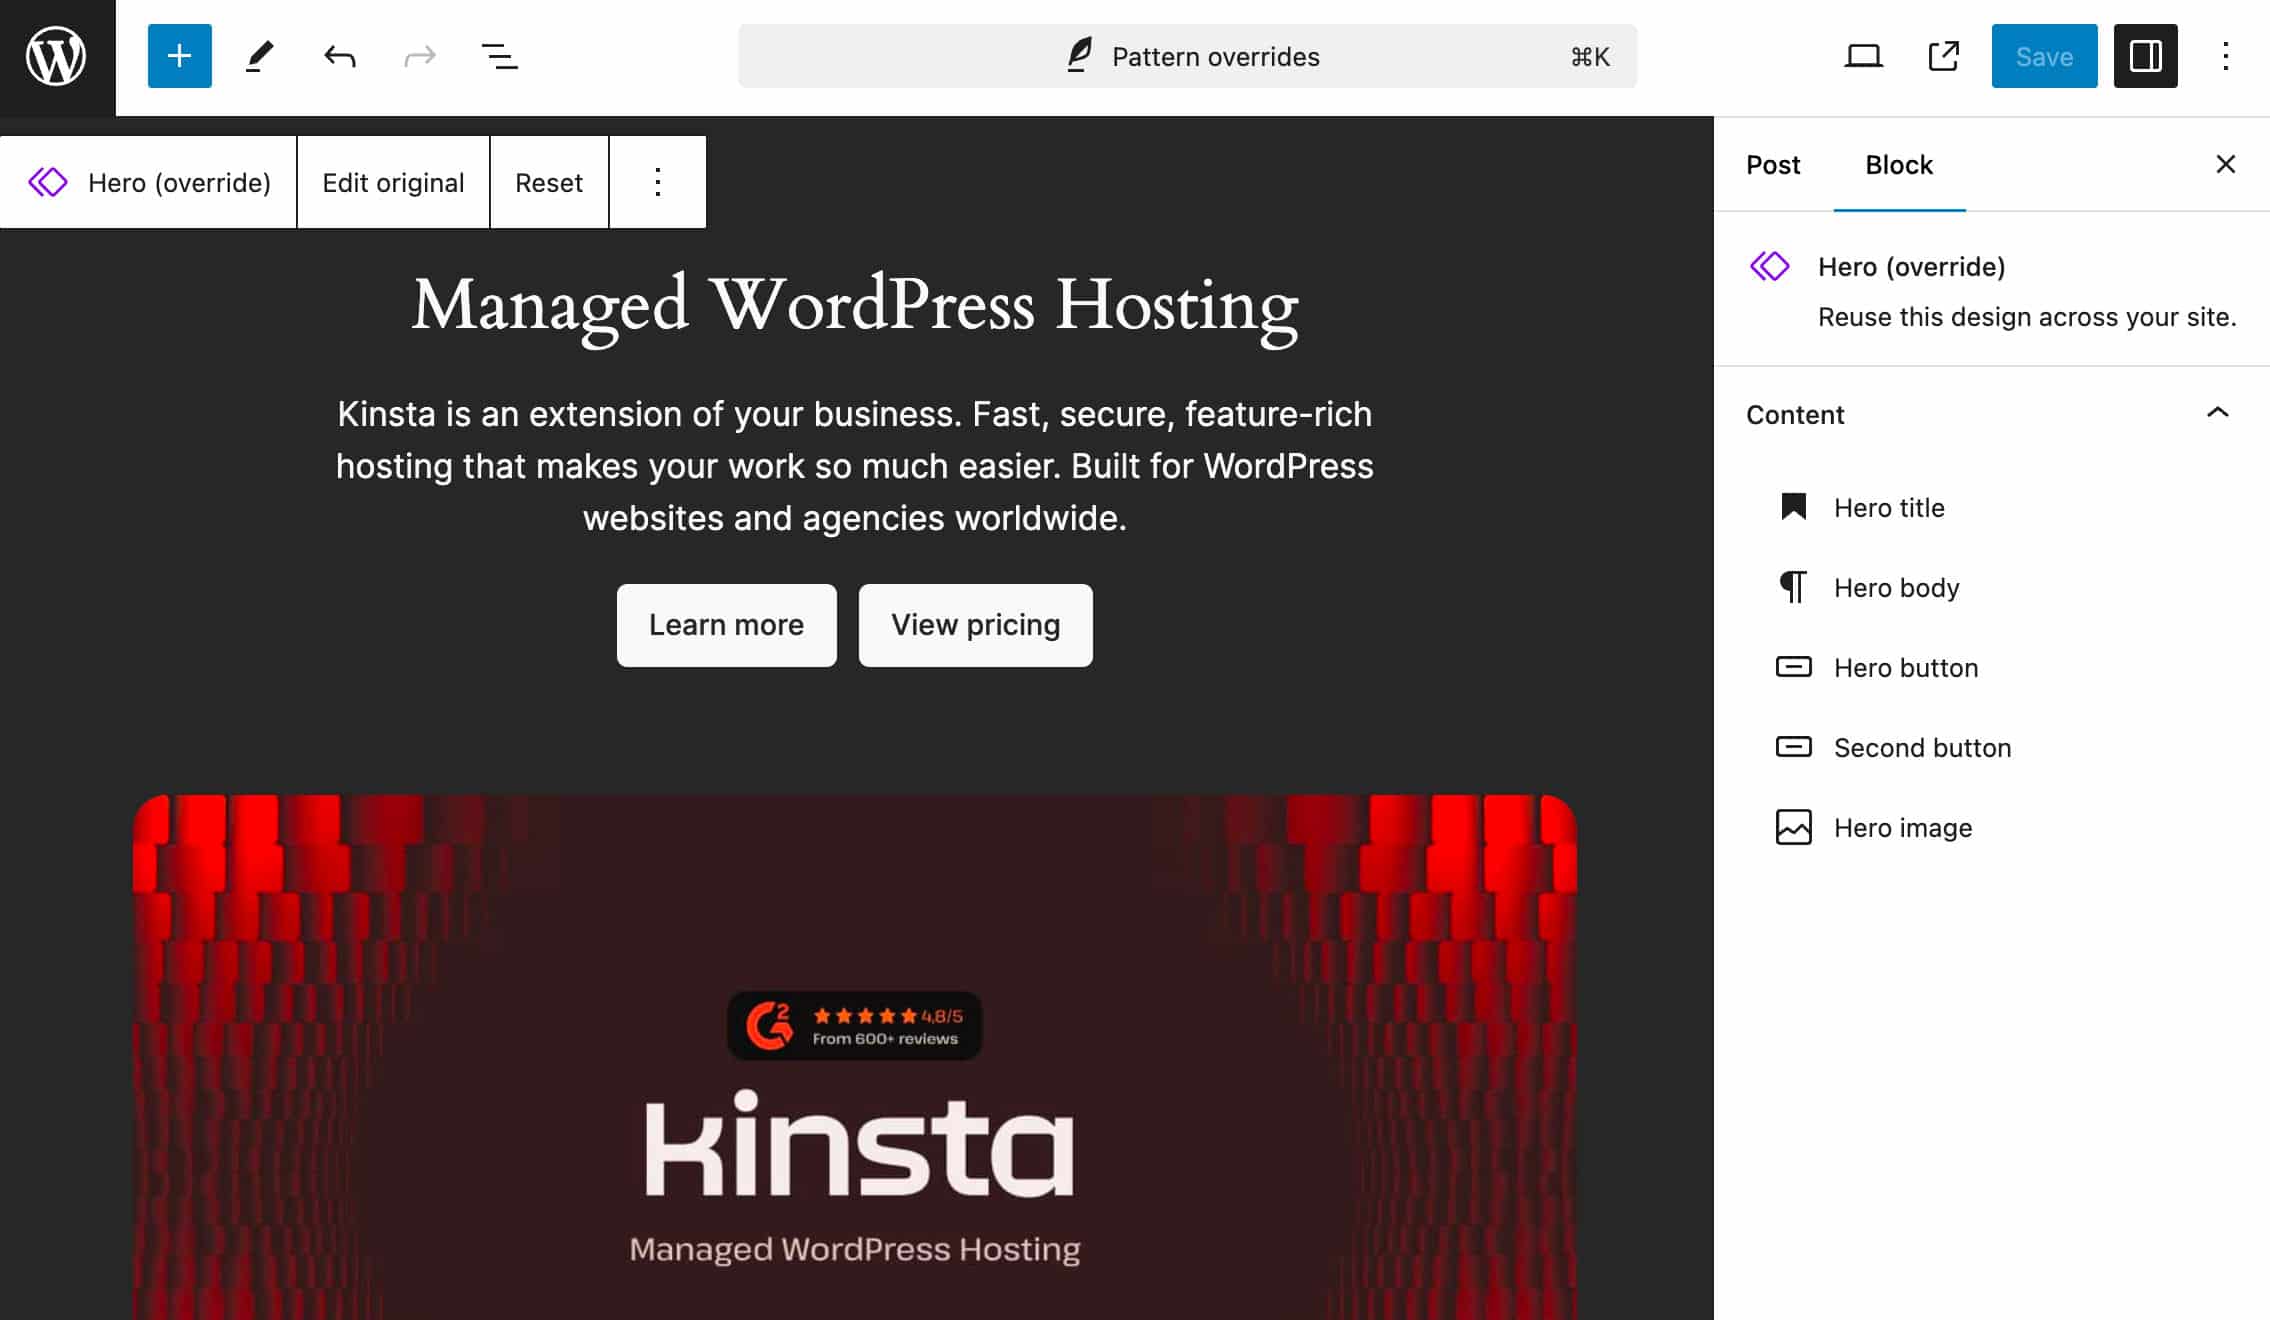Click the Save button
Screen dimensions: 2270x1320
pos(2043,56)
